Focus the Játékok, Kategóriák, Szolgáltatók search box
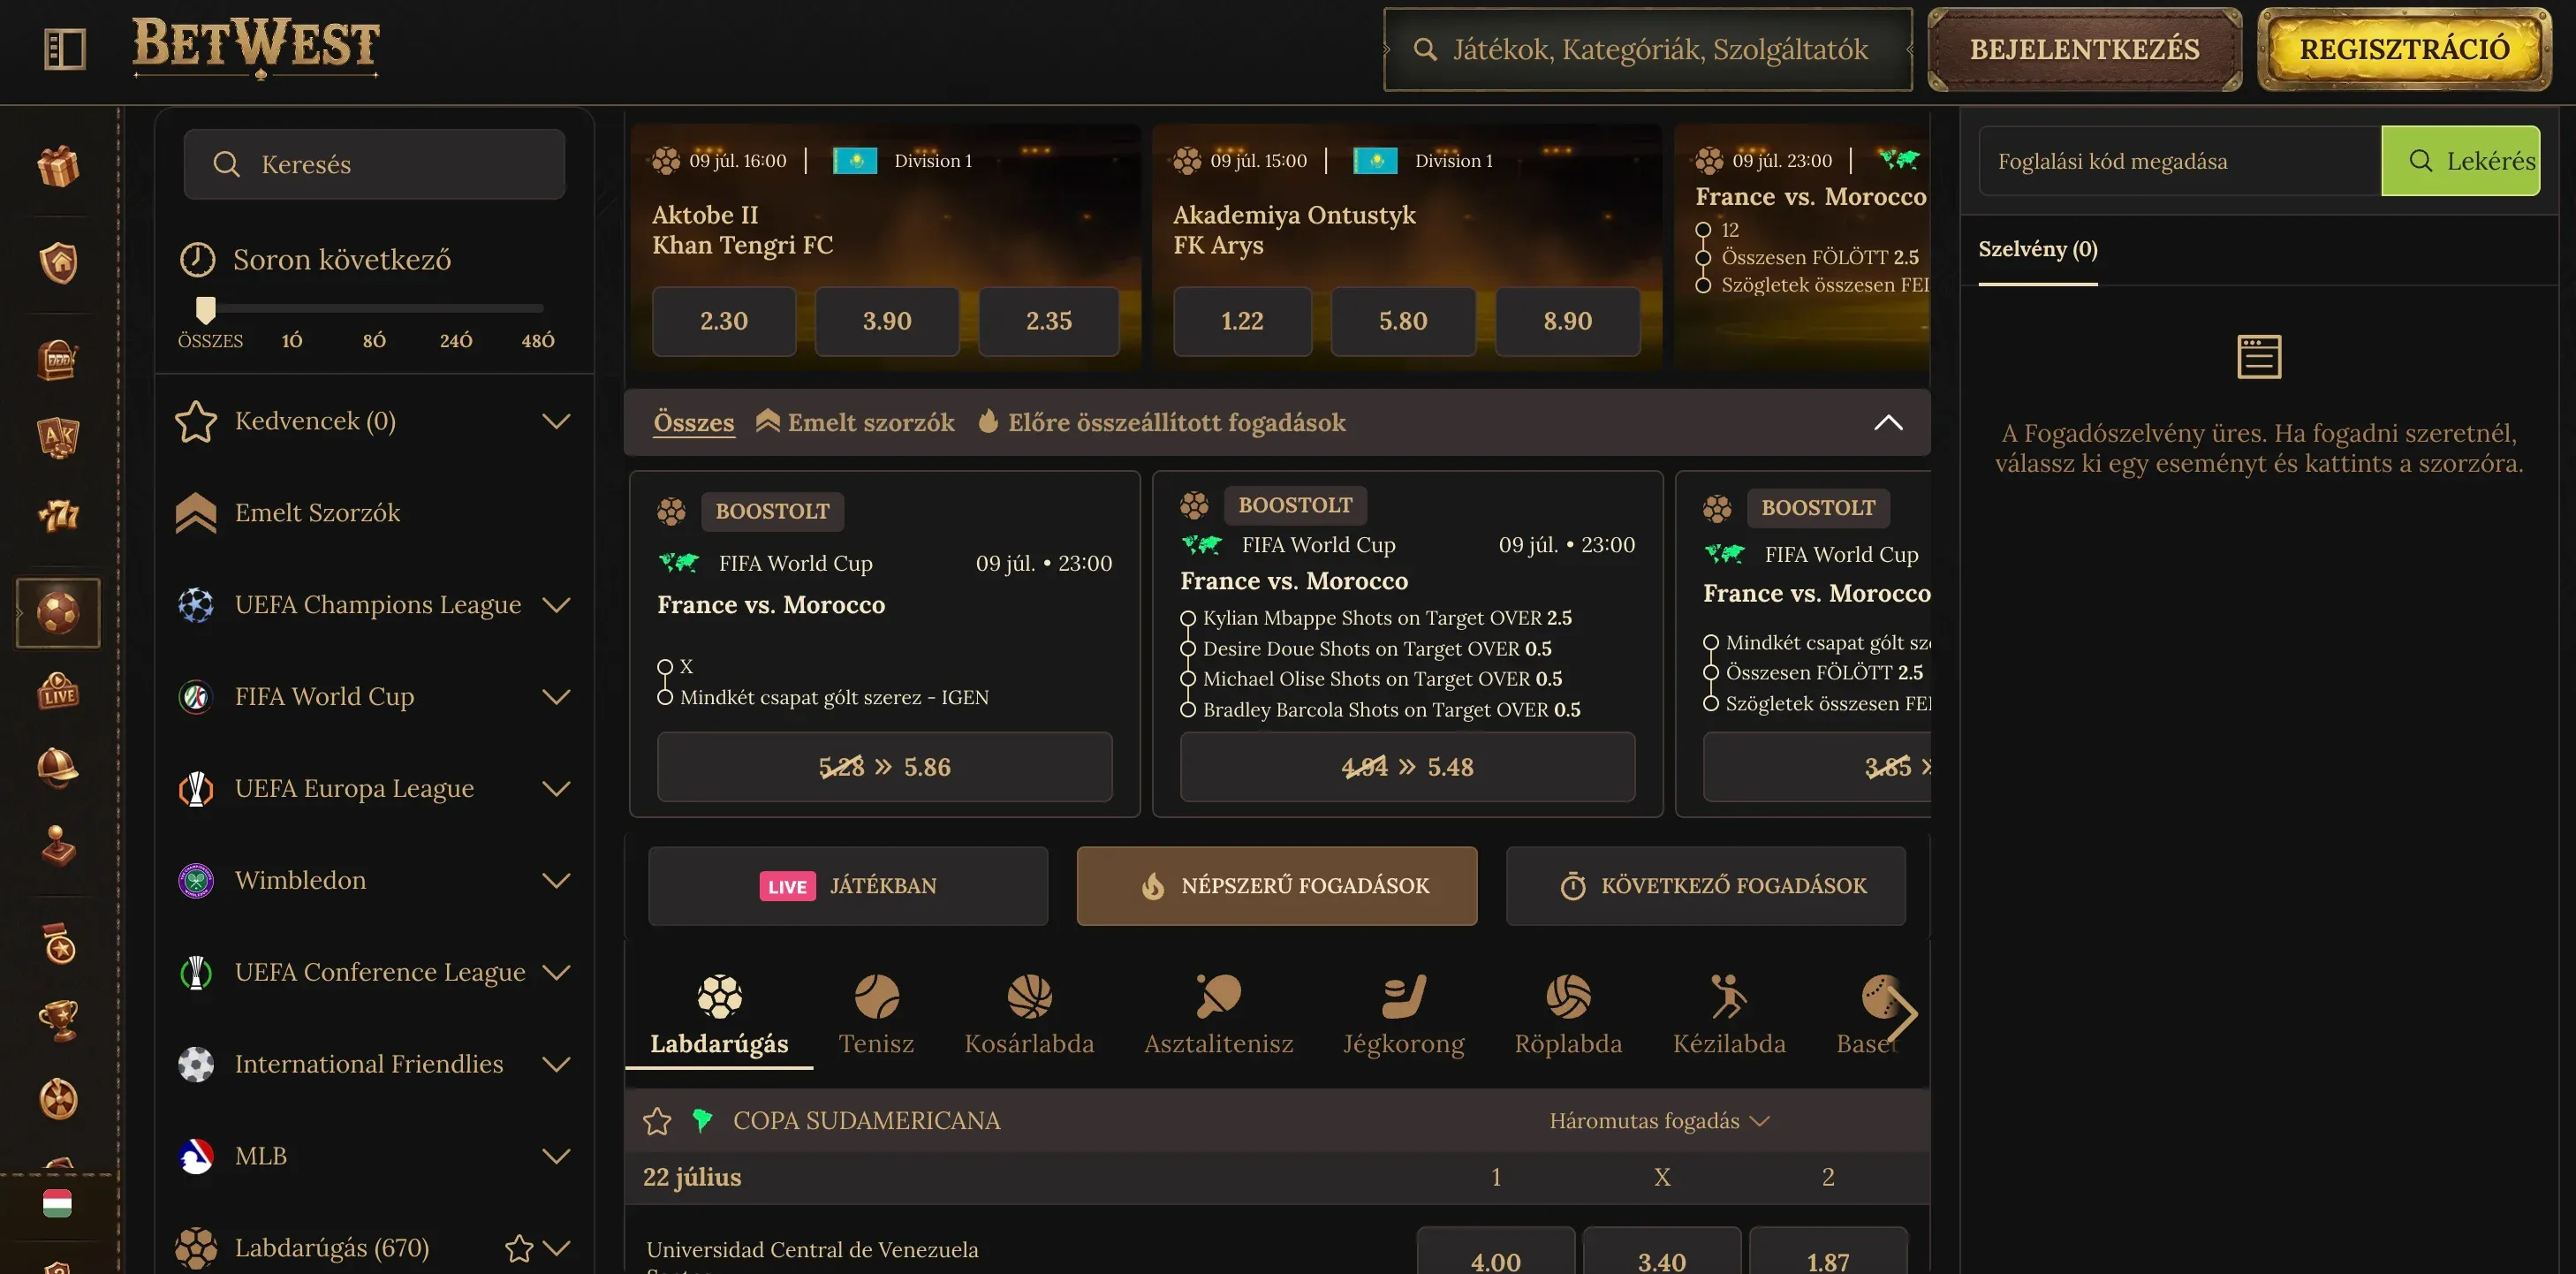This screenshot has width=2576, height=1274. click(x=1647, y=49)
